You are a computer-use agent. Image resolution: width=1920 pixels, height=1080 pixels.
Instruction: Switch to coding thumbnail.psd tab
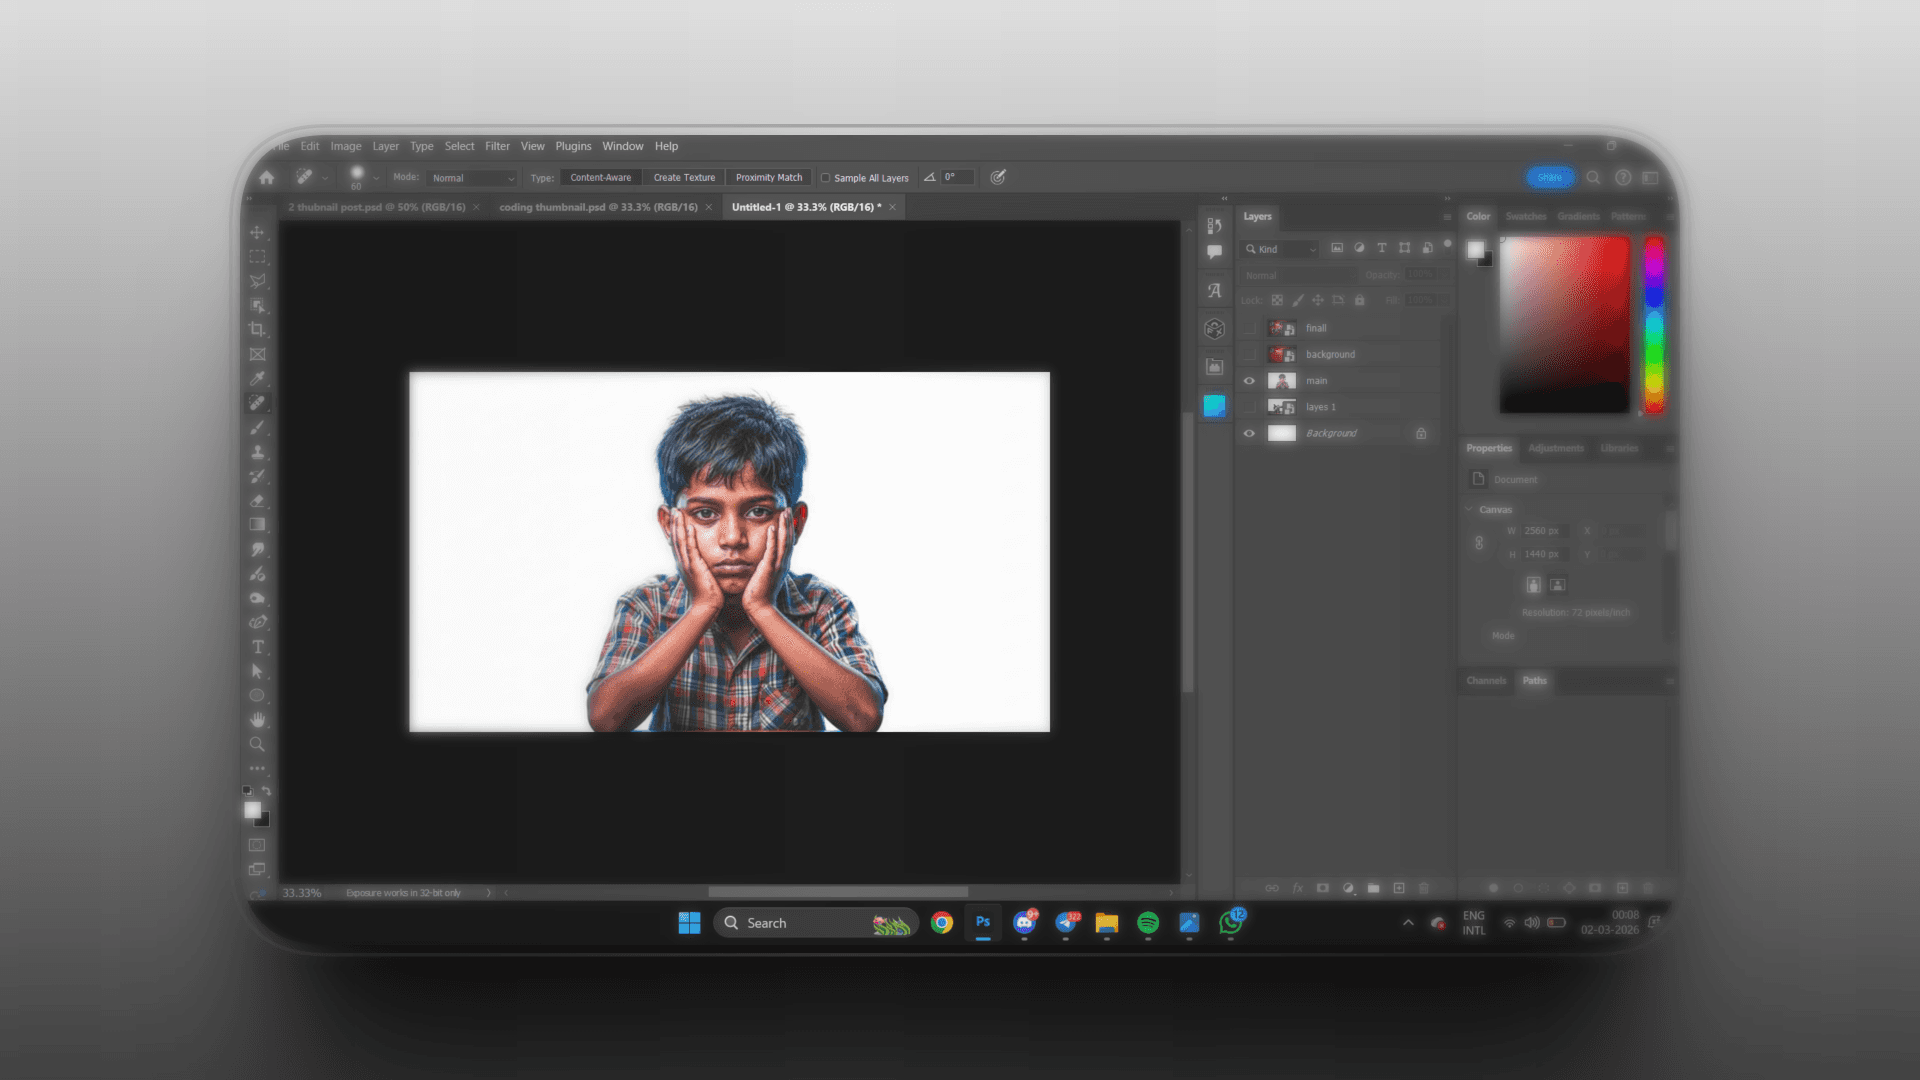point(597,207)
